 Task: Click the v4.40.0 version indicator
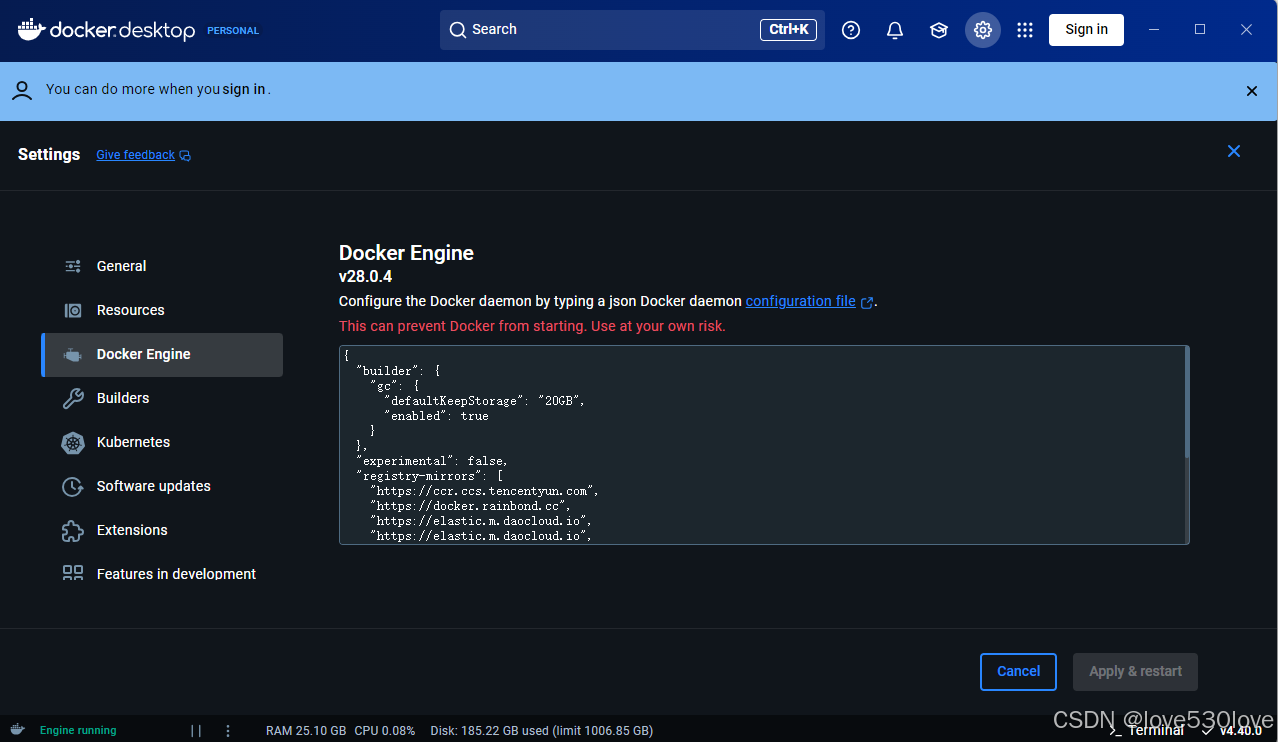1233,731
